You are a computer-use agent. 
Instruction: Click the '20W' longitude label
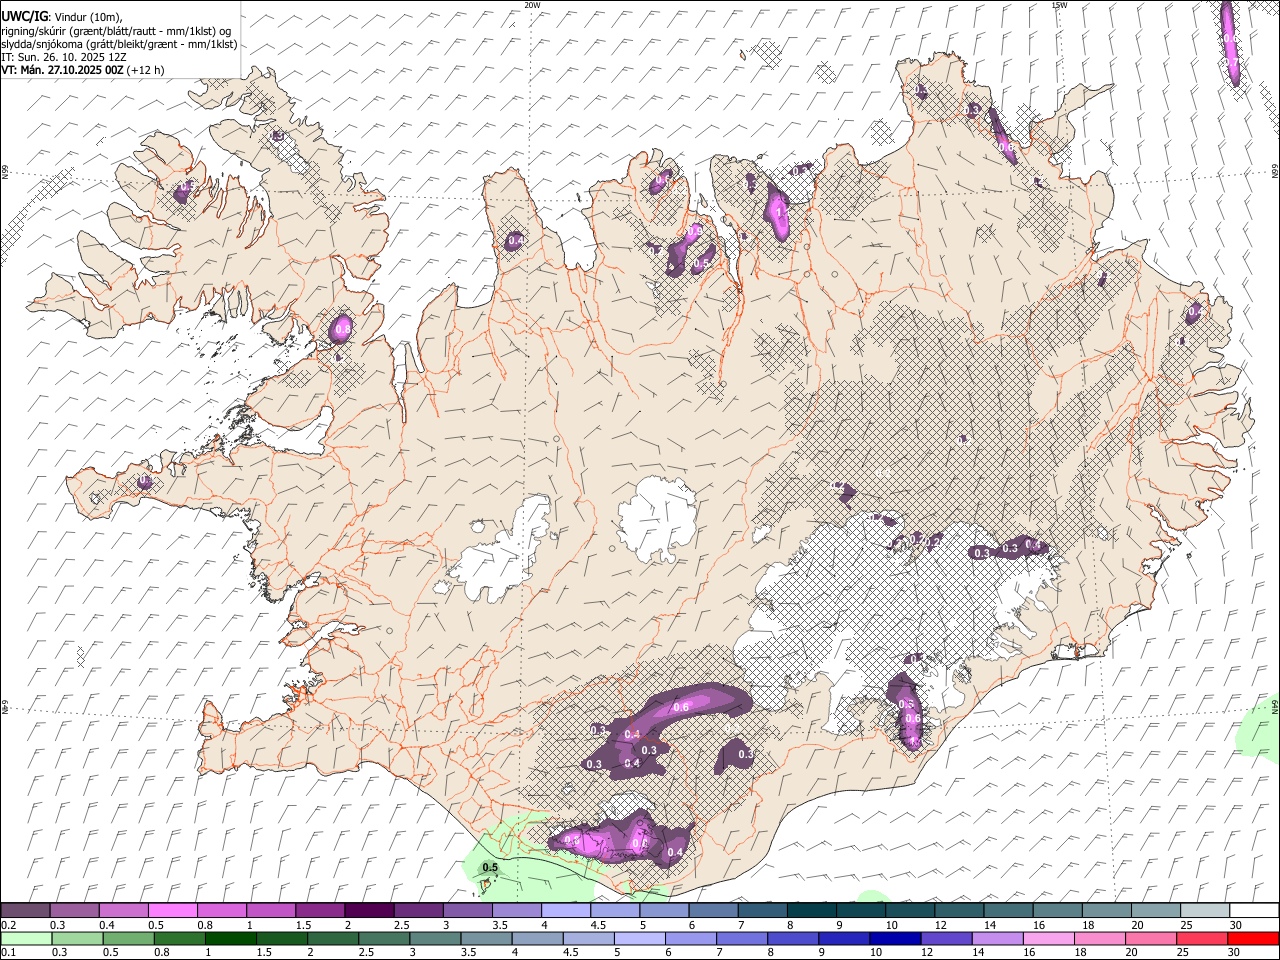click(532, 5)
